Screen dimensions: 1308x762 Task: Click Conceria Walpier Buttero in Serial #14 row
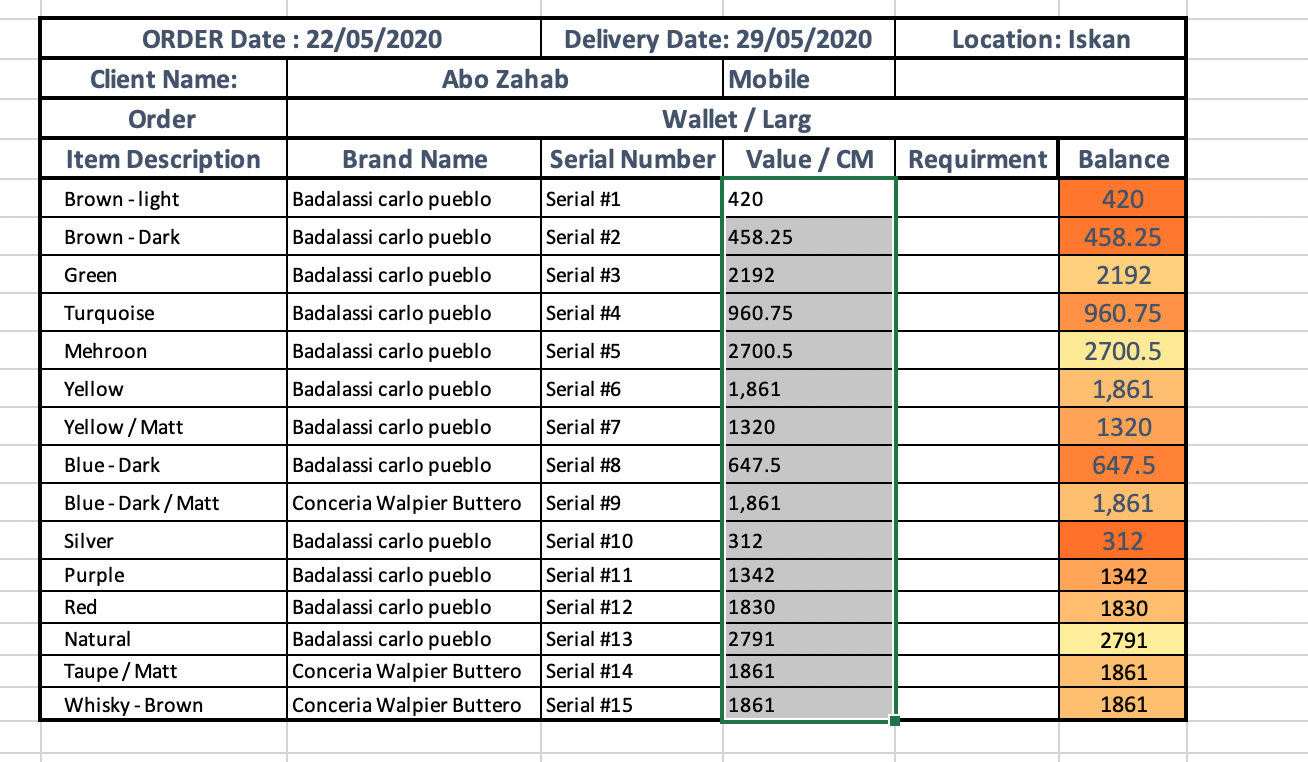coord(414,671)
